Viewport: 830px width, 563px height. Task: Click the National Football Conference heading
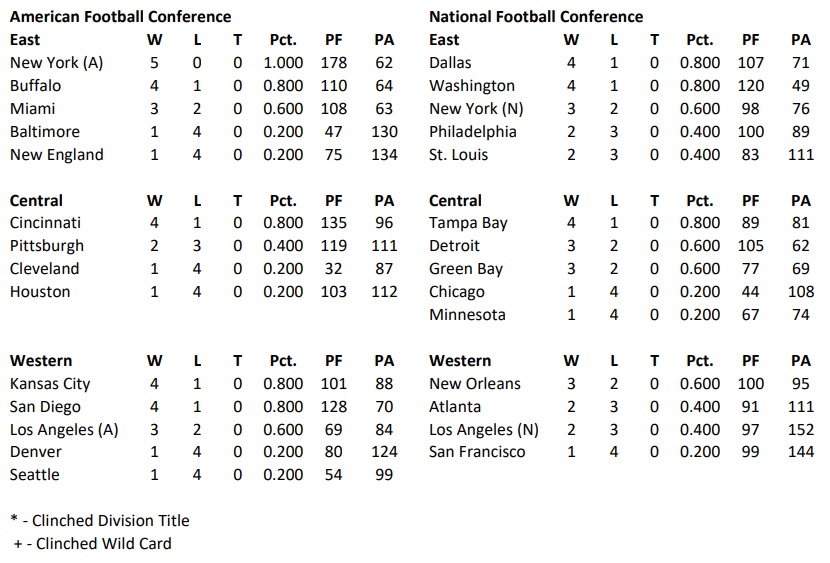(x=536, y=17)
